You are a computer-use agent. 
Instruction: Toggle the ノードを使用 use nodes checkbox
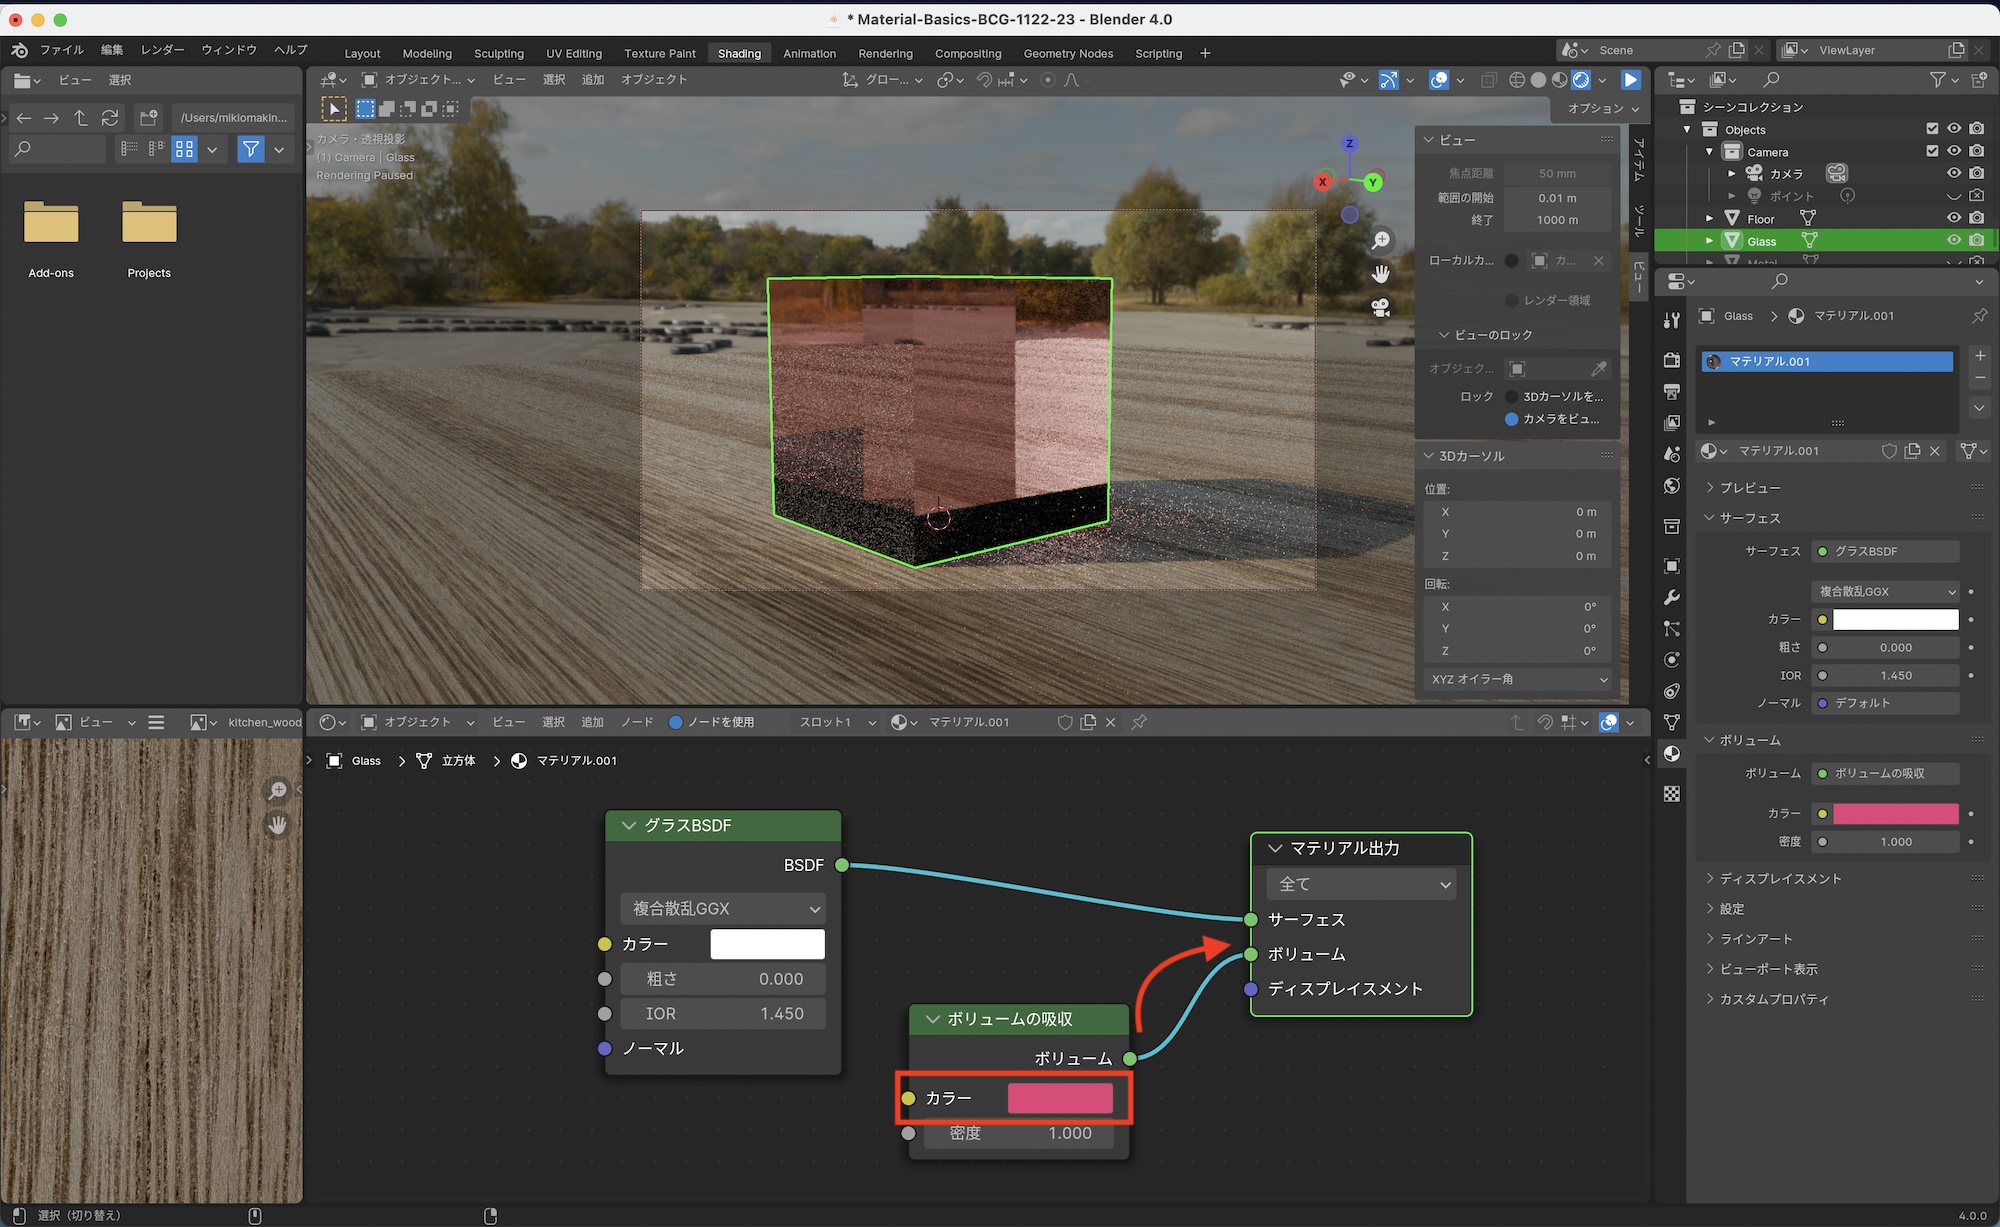click(676, 722)
